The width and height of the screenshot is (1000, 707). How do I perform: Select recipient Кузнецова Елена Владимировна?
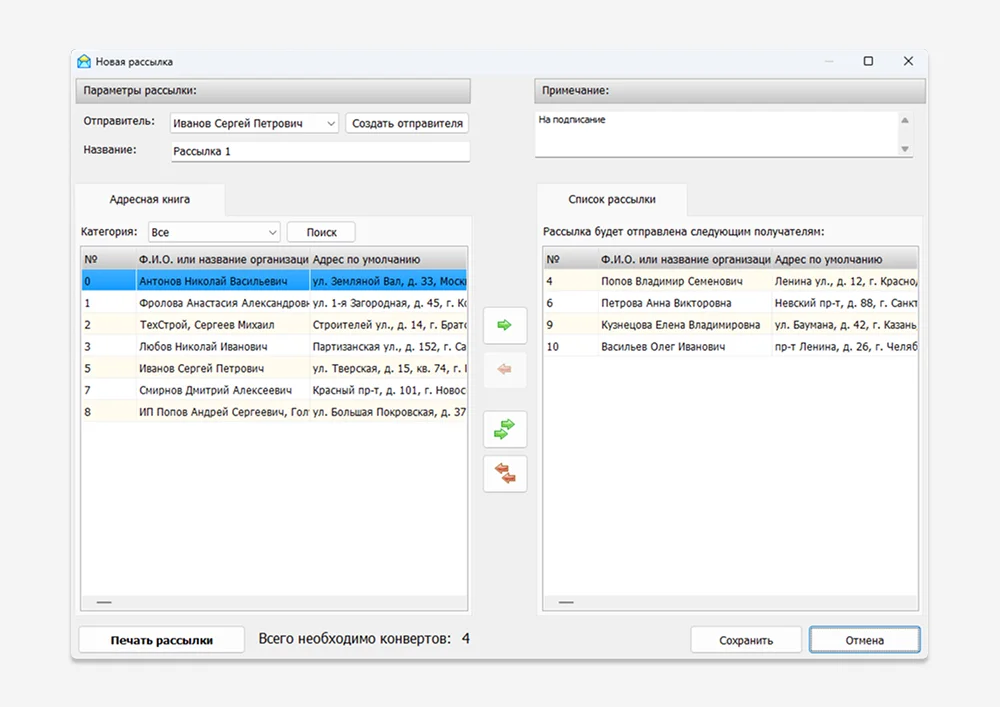pyautogui.click(x=731, y=324)
